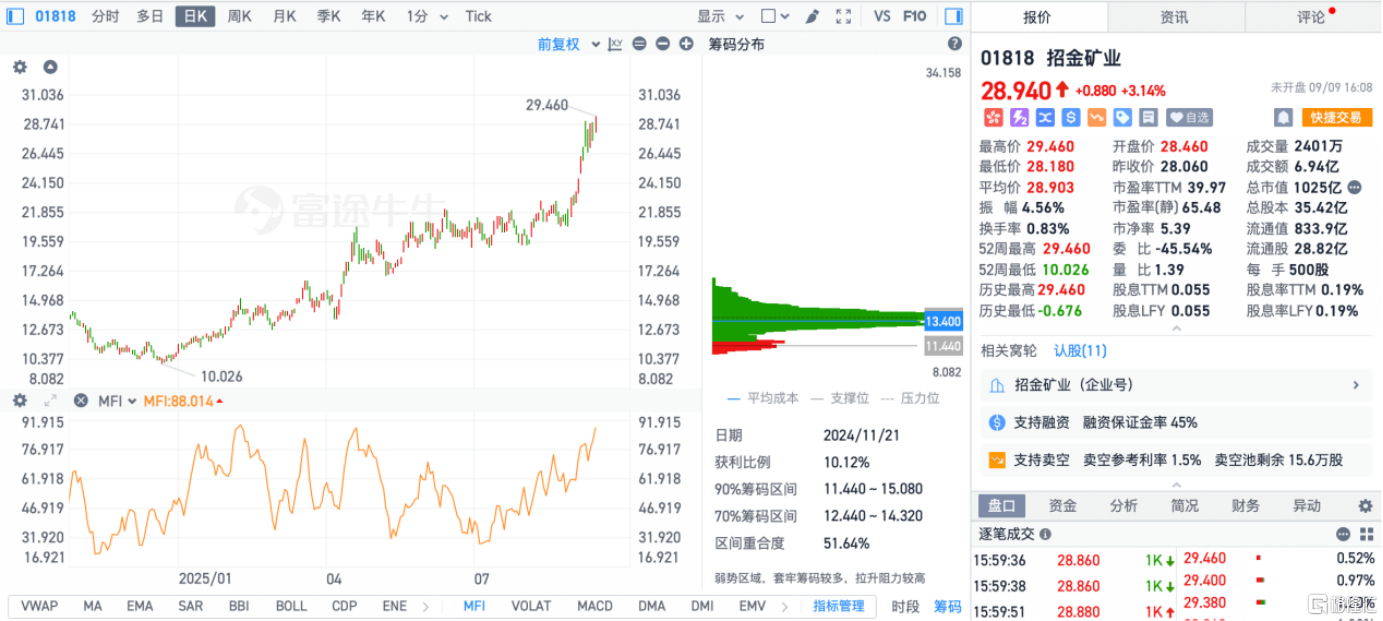The height and width of the screenshot is (621, 1383).
Task: Toggle the right quote panel icon
Action: [952, 16]
